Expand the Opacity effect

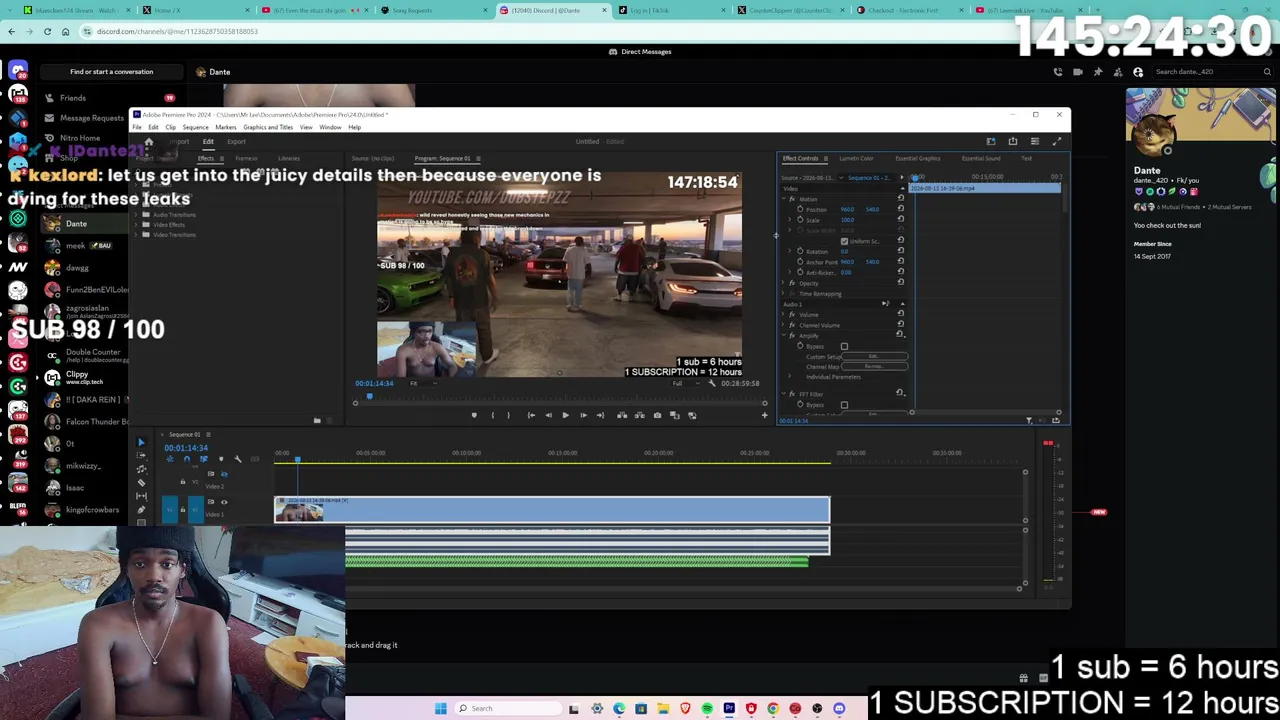tap(785, 283)
